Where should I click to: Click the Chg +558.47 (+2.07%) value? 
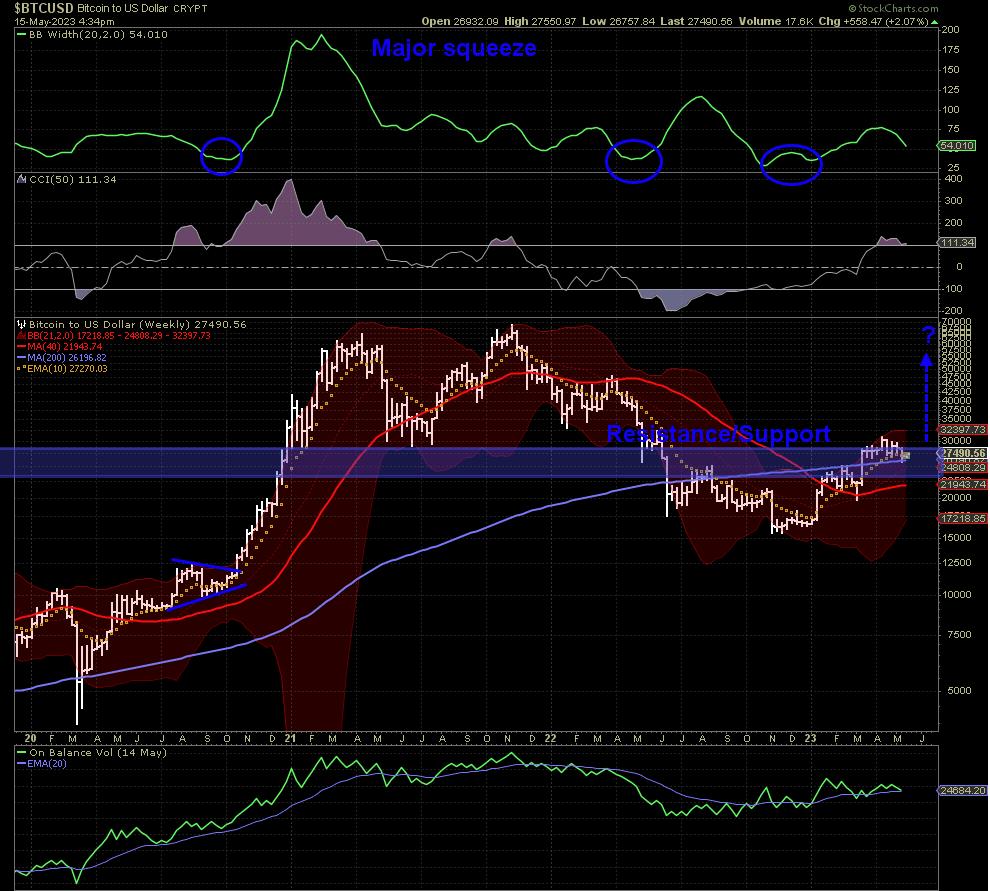(874, 21)
